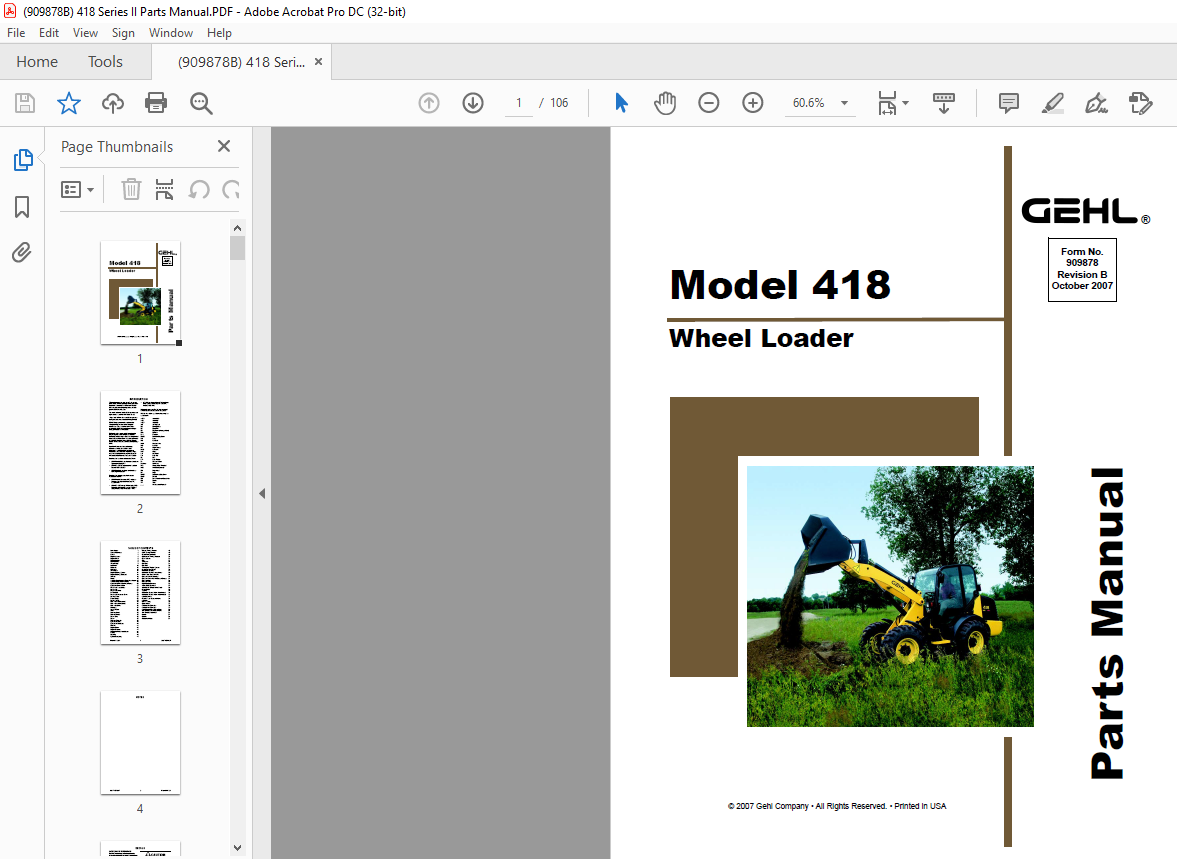Select the page 1 thumbnail
Viewport: 1177px width, 859px height.
[140, 293]
